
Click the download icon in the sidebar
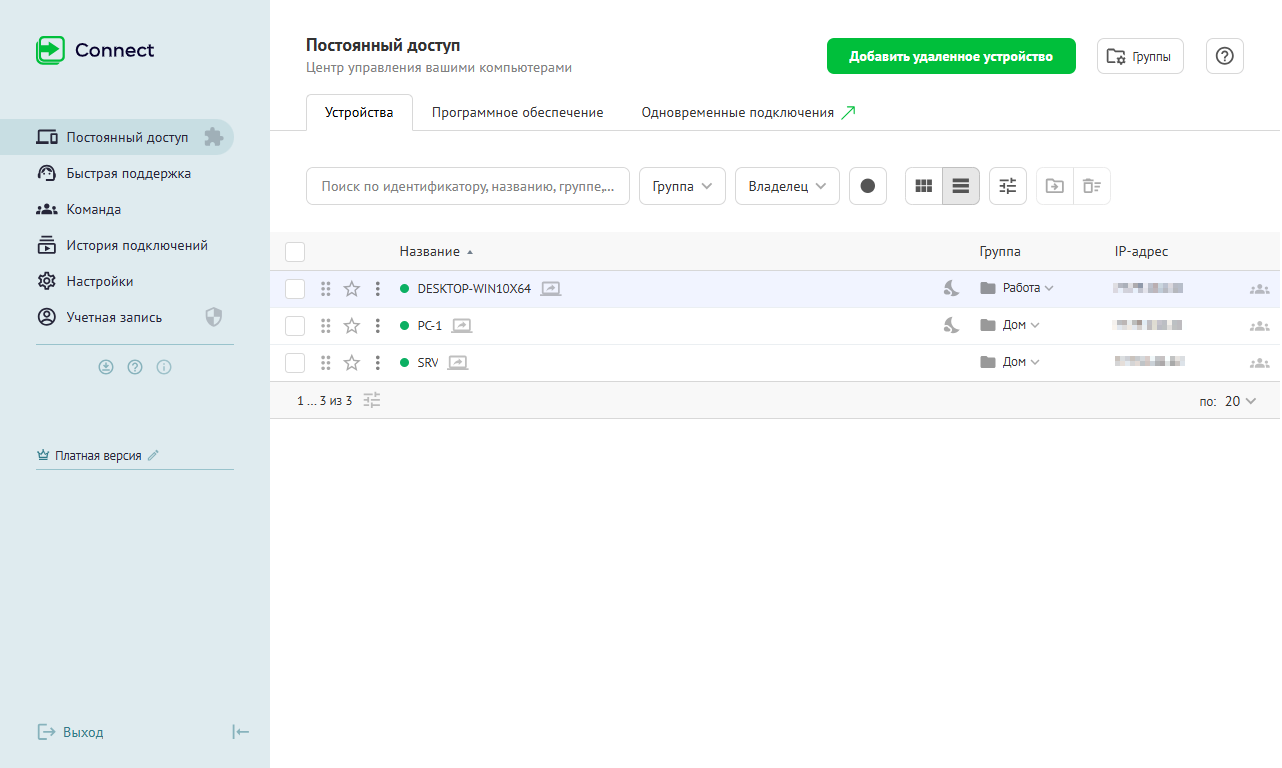coord(106,367)
